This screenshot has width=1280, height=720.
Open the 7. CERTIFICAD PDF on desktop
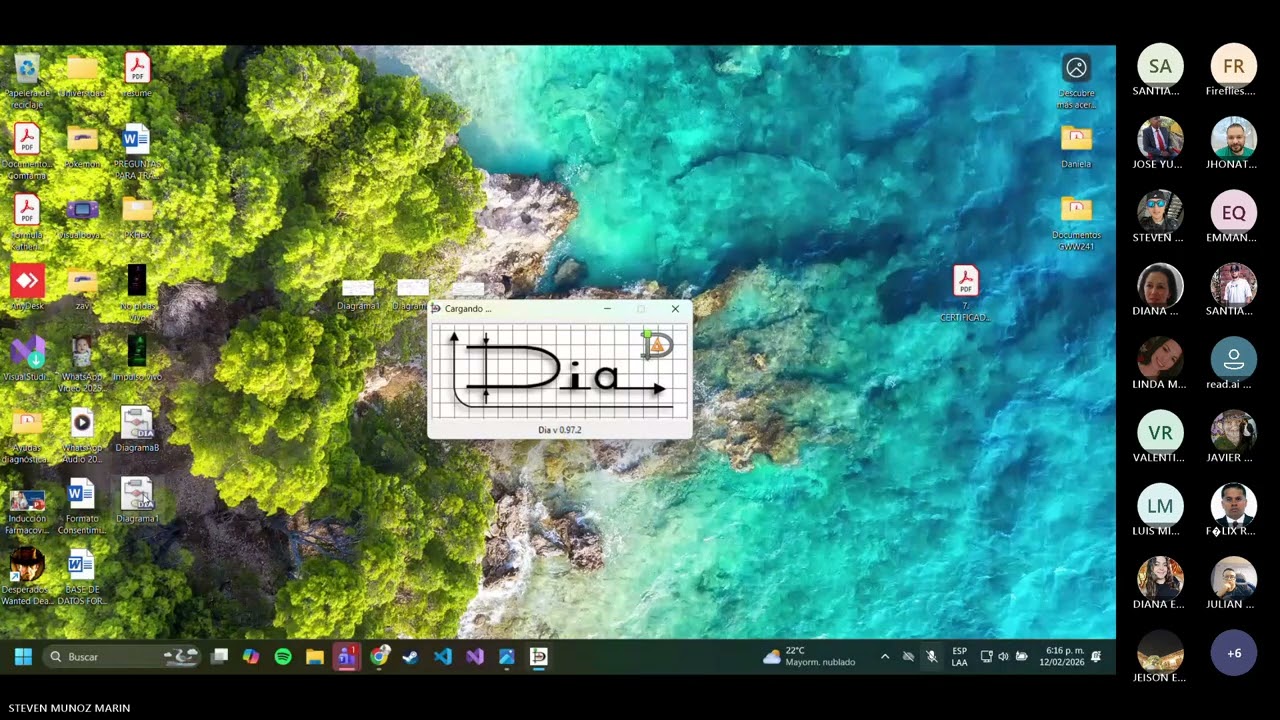click(965, 294)
